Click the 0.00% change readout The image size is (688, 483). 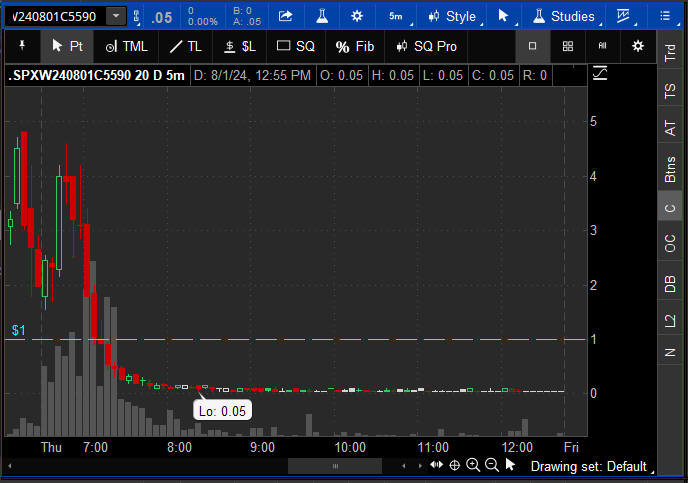pyautogui.click(x=203, y=21)
